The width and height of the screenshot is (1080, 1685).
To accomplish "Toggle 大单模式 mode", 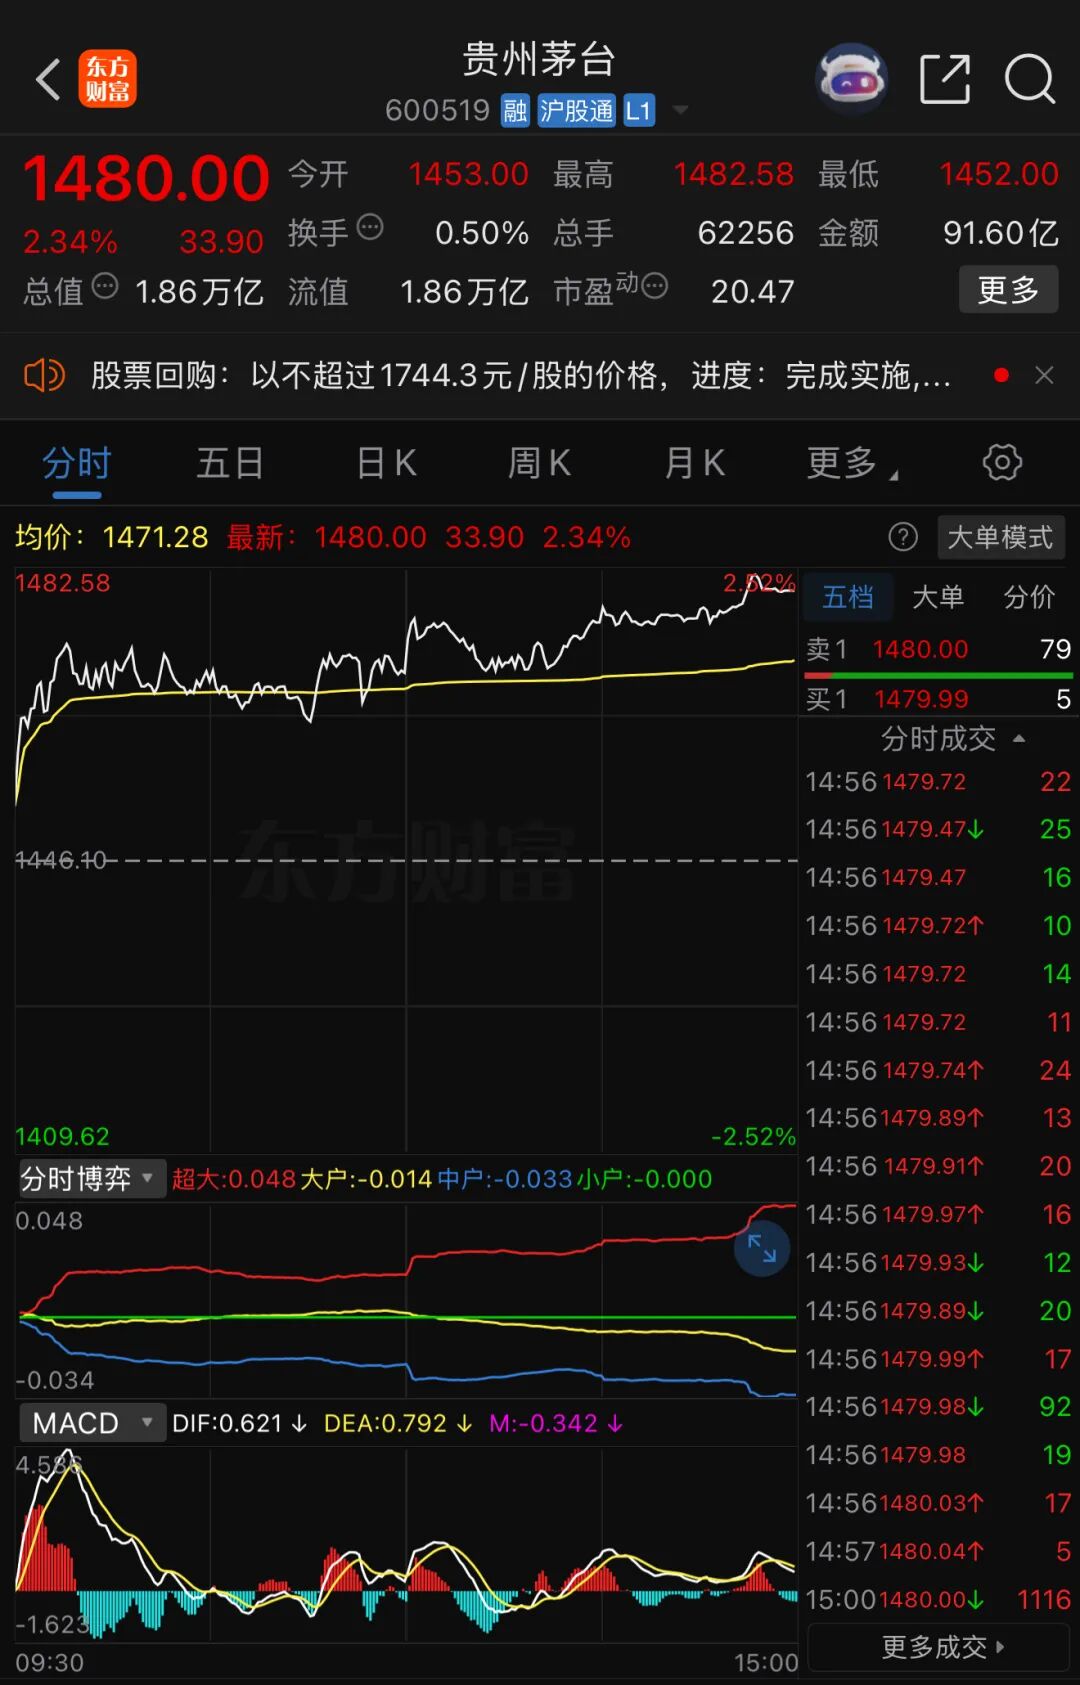I will click(1000, 538).
